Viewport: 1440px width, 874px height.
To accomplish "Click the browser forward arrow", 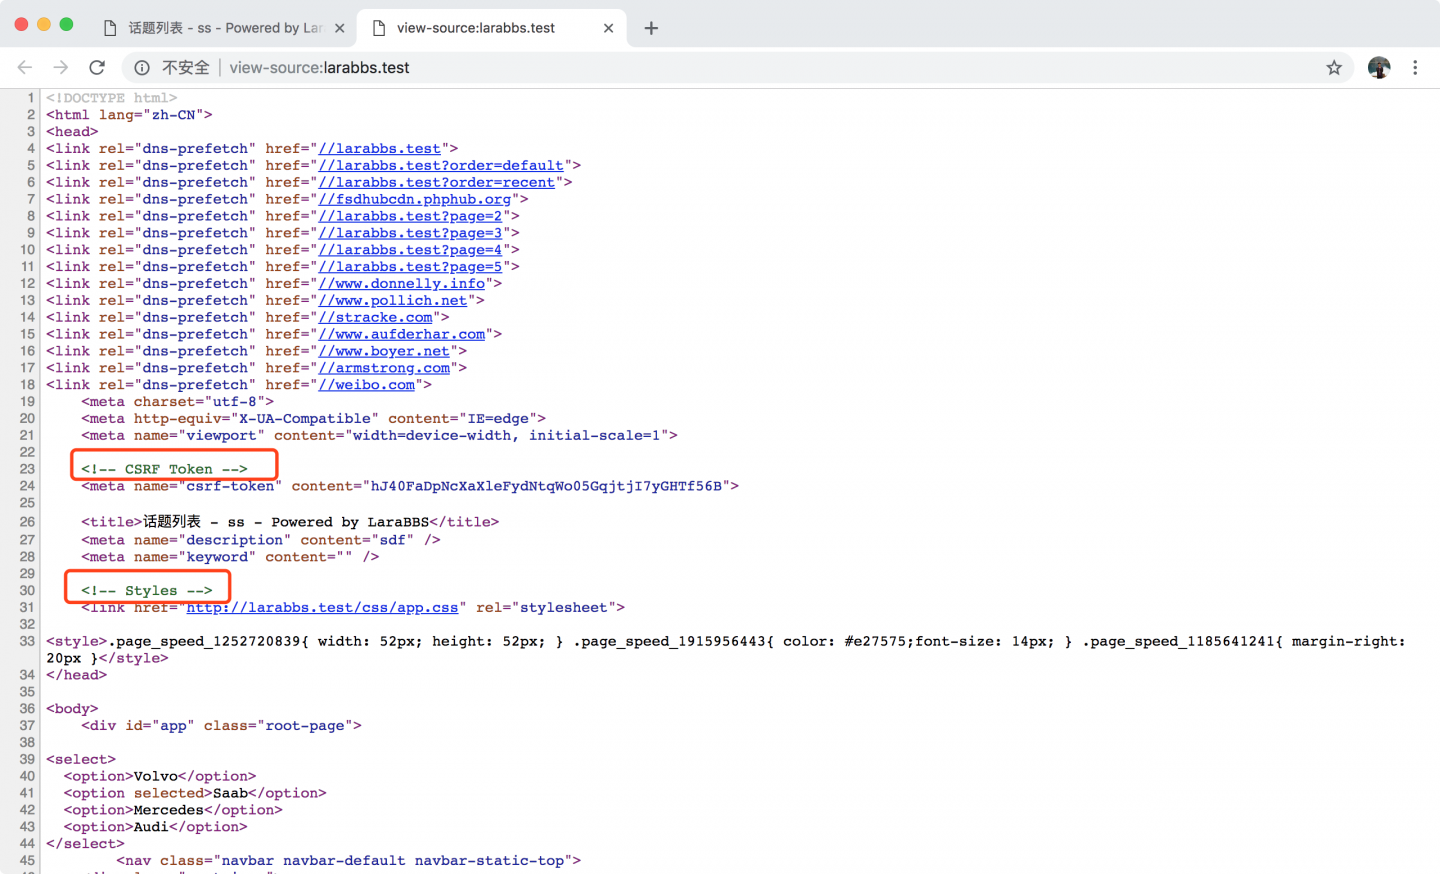I will (61, 67).
